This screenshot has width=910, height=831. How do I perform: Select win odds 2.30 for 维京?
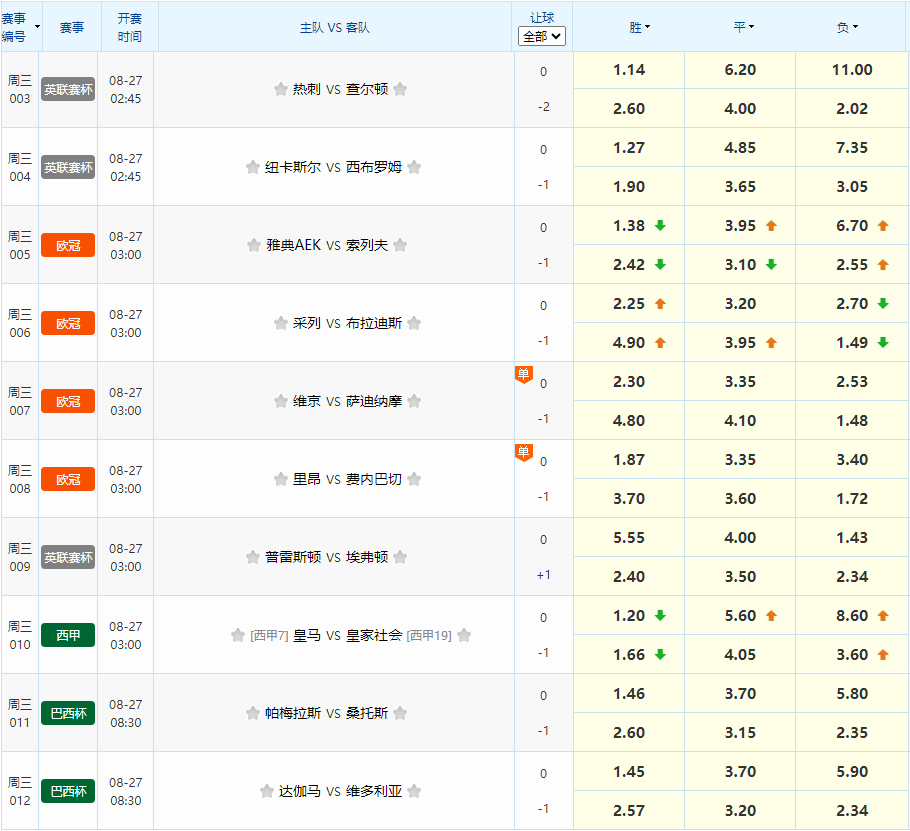point(629,382)
